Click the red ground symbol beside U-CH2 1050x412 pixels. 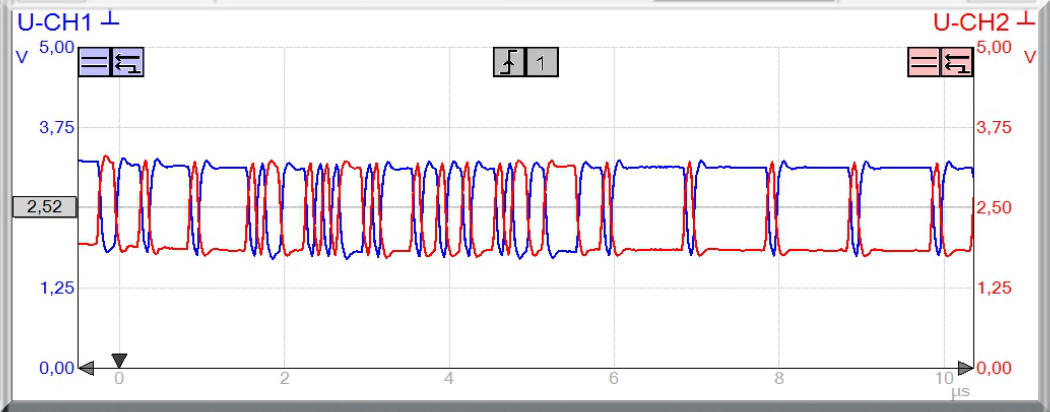[x=1026, y=19]
